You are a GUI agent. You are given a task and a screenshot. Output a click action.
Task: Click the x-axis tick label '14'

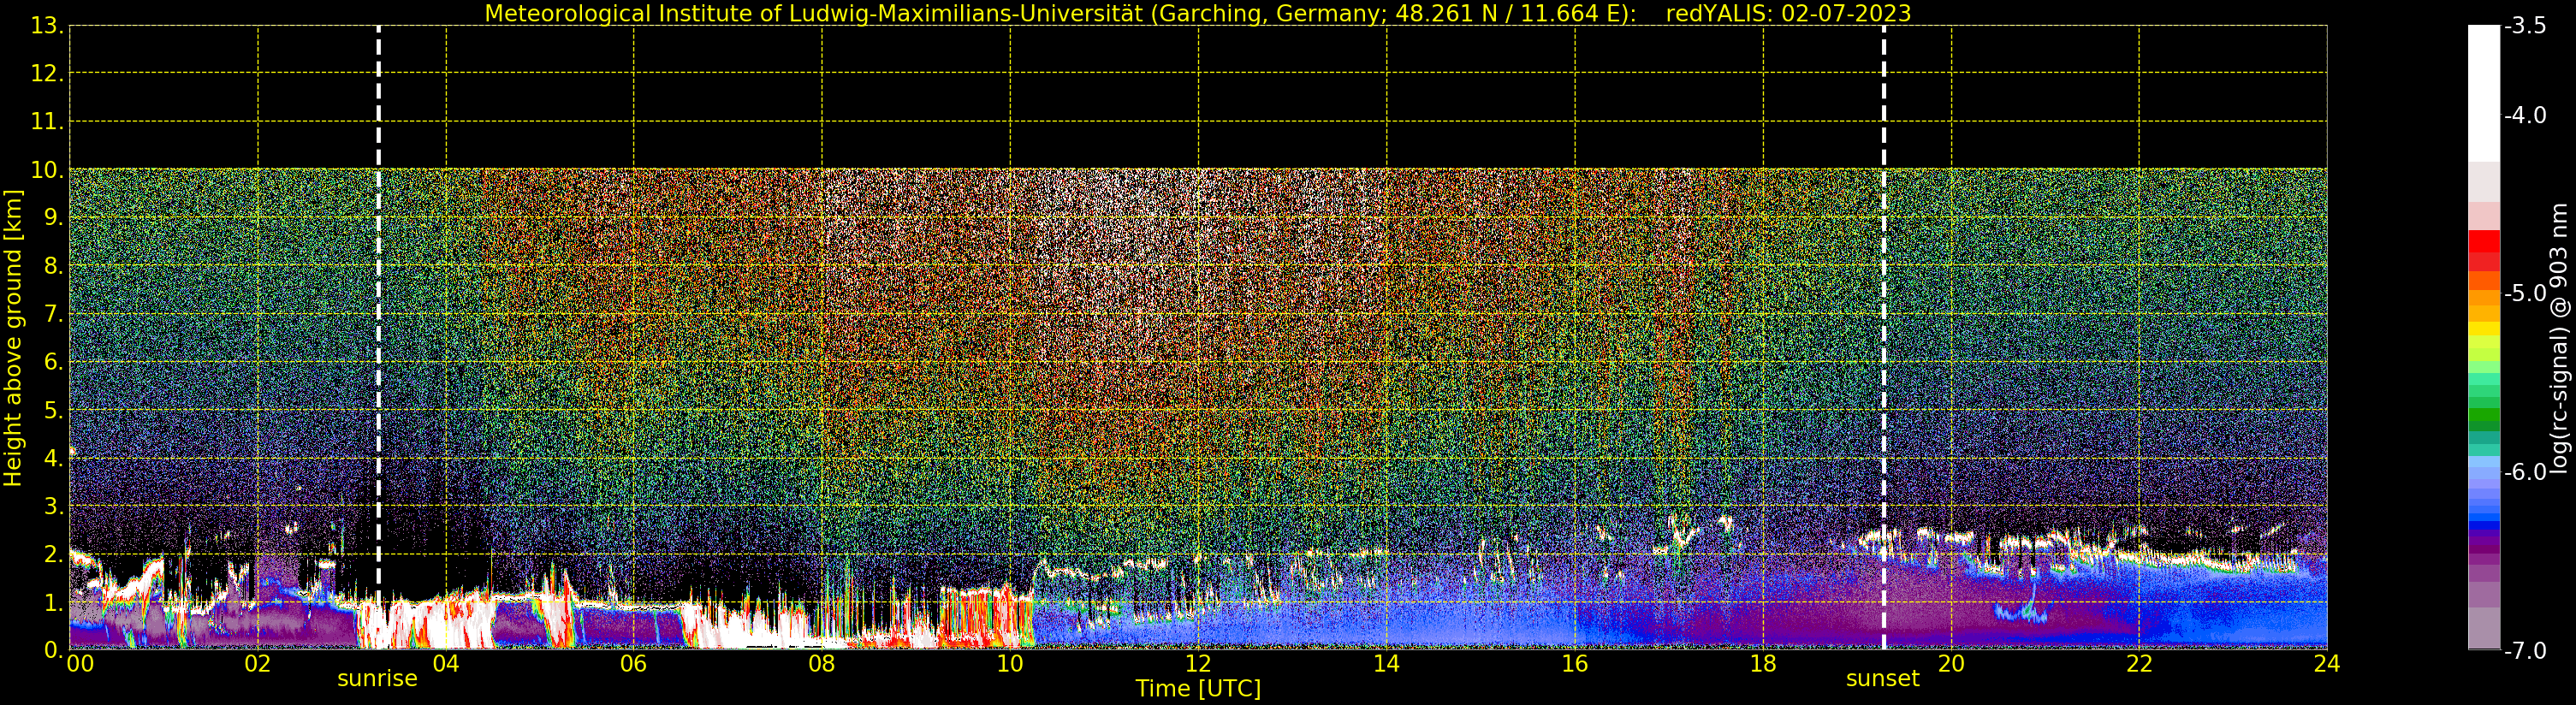[x=1385, y=664]
